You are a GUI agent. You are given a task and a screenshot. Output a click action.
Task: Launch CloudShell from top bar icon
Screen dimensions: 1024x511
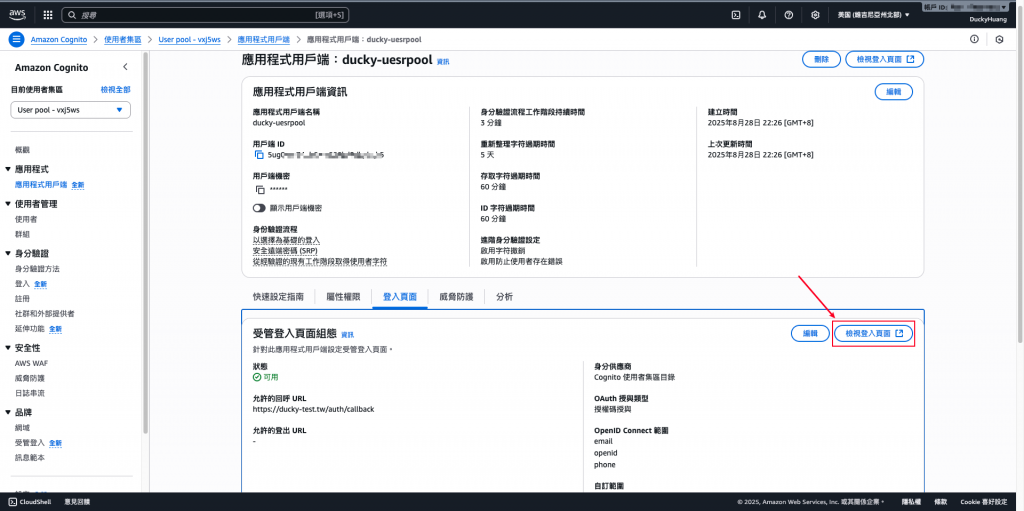[x=735, y=14]
